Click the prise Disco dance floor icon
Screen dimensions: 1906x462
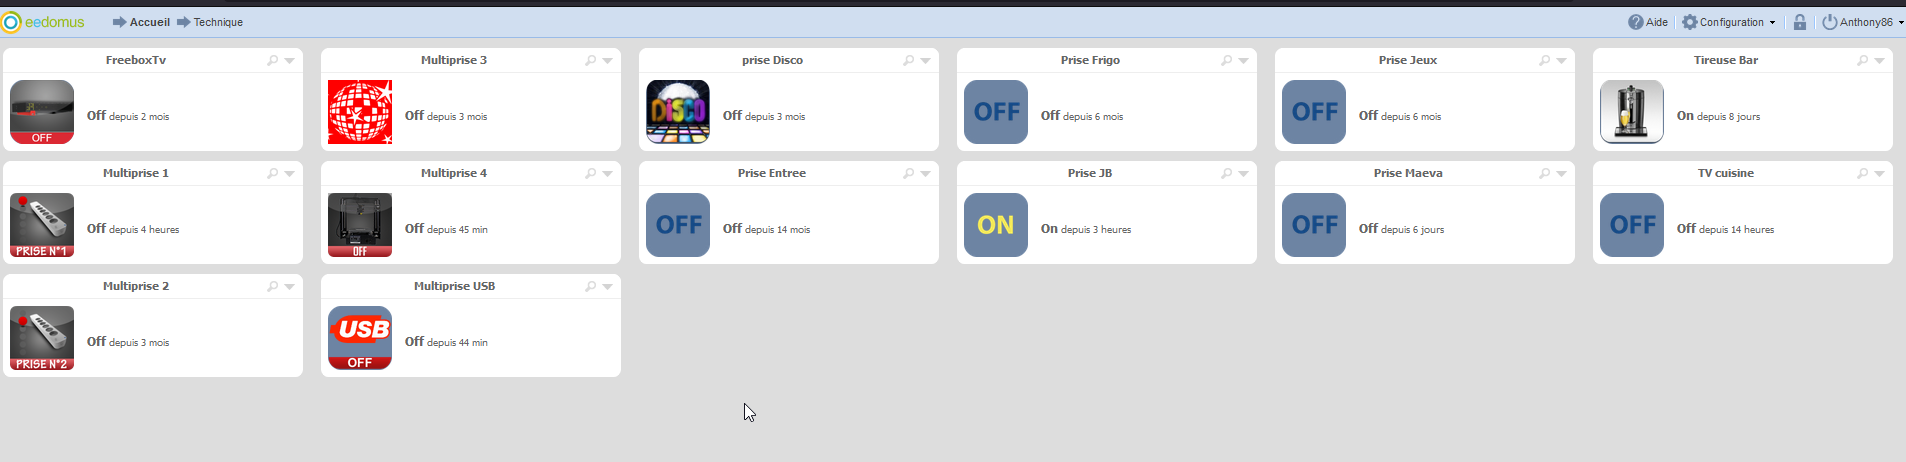click(x=678, y=112)
